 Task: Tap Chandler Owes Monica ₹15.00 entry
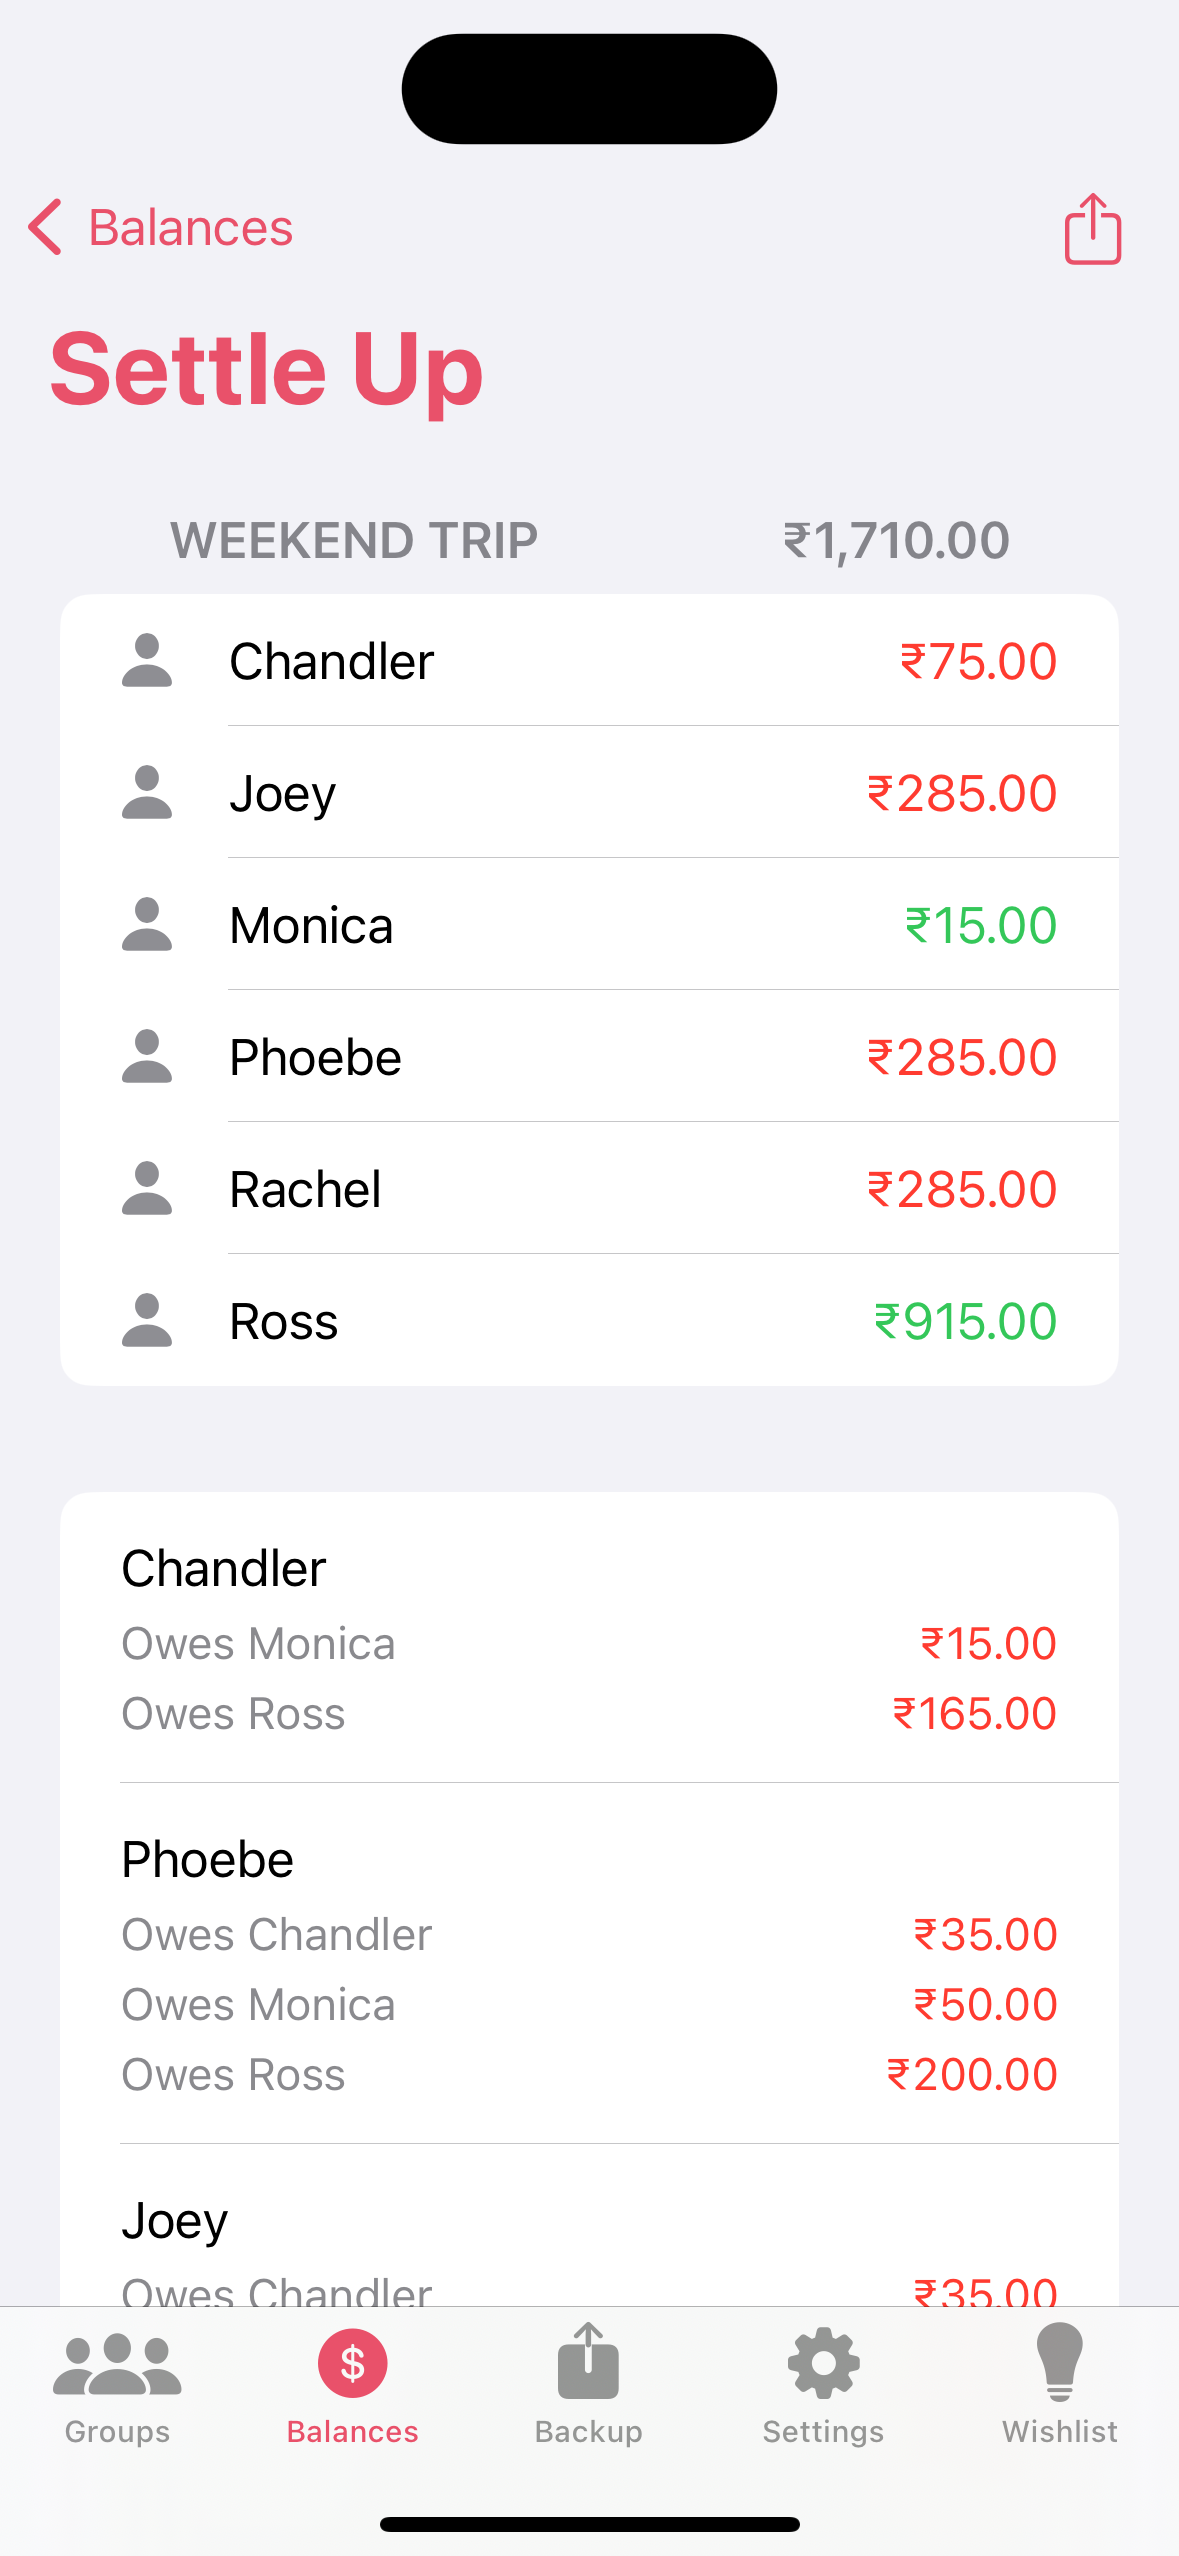[x=589, y=1644]
